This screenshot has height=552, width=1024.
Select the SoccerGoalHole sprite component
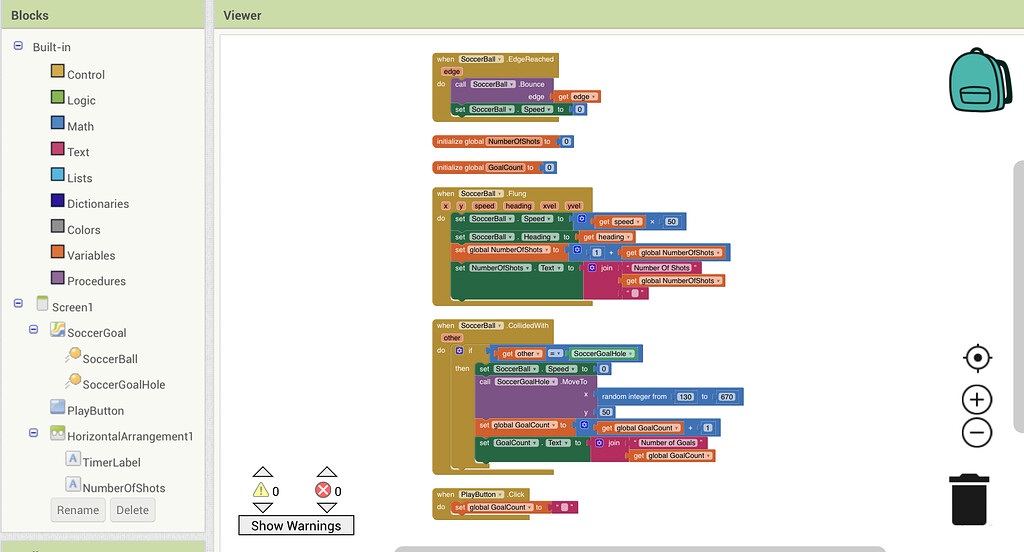click(x=123, y=384)
